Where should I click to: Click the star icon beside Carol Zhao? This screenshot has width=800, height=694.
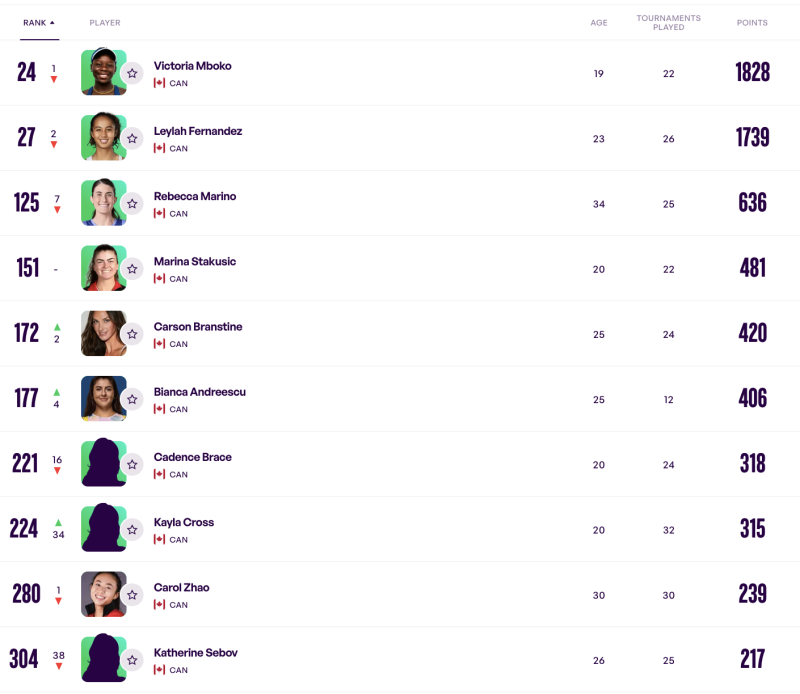click(132, 595)
